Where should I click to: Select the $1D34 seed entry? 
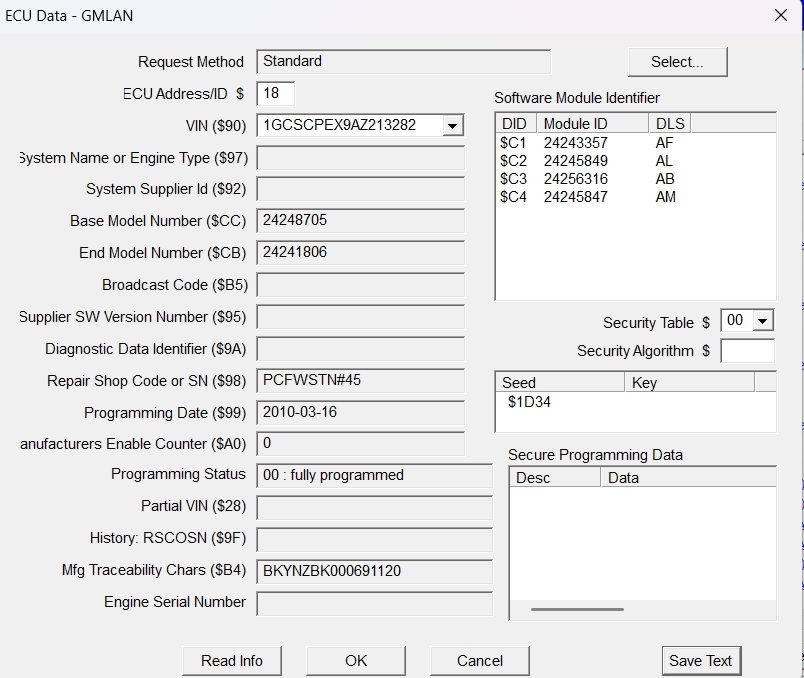tap(529, 402)
